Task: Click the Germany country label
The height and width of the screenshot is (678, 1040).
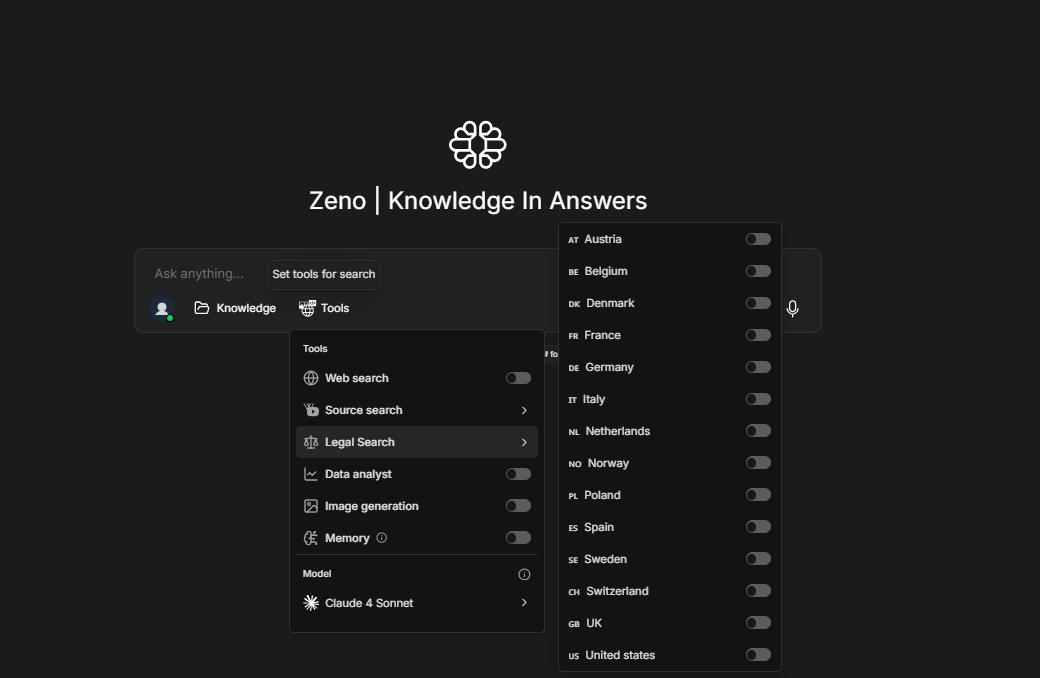Action: (609, 367)
